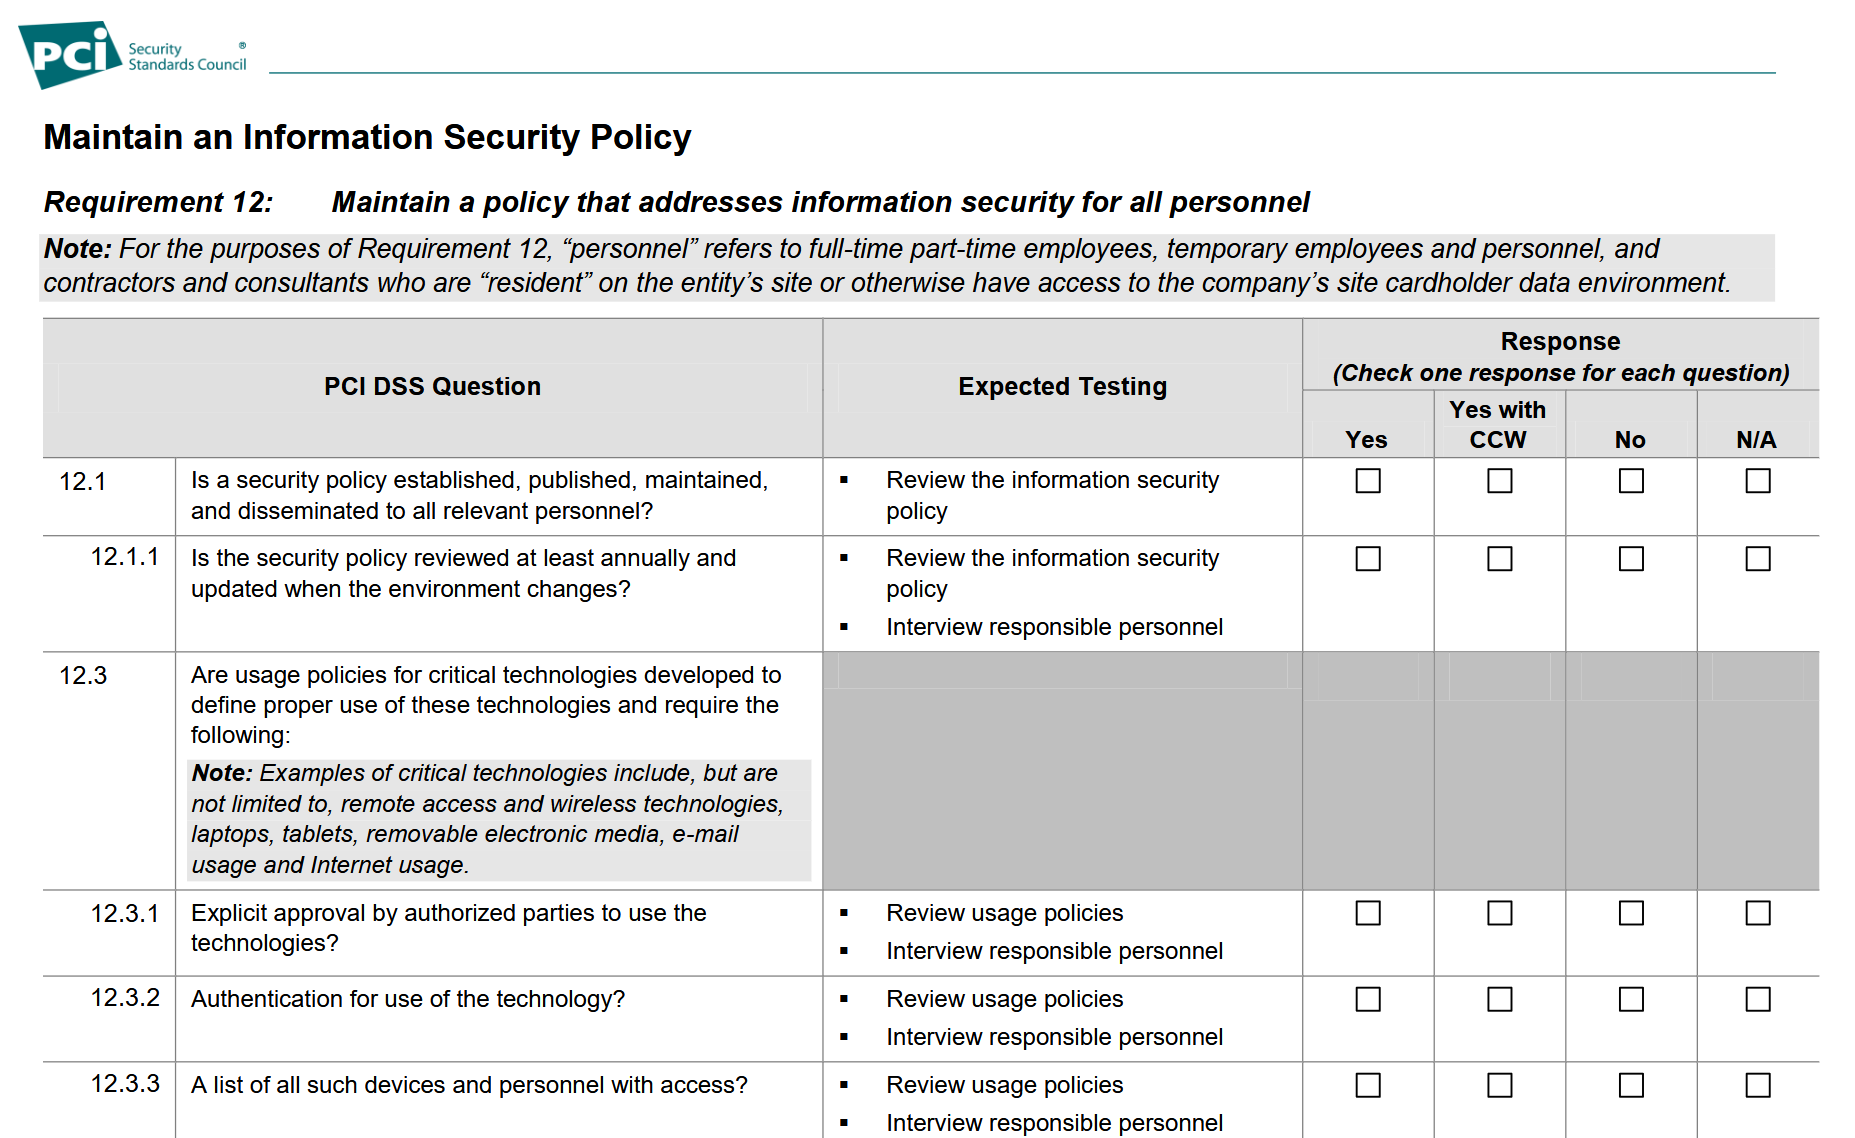This screenshot has height=1138, width=1855.
Task: Mark No for question 12.1
Action: 1630,481
